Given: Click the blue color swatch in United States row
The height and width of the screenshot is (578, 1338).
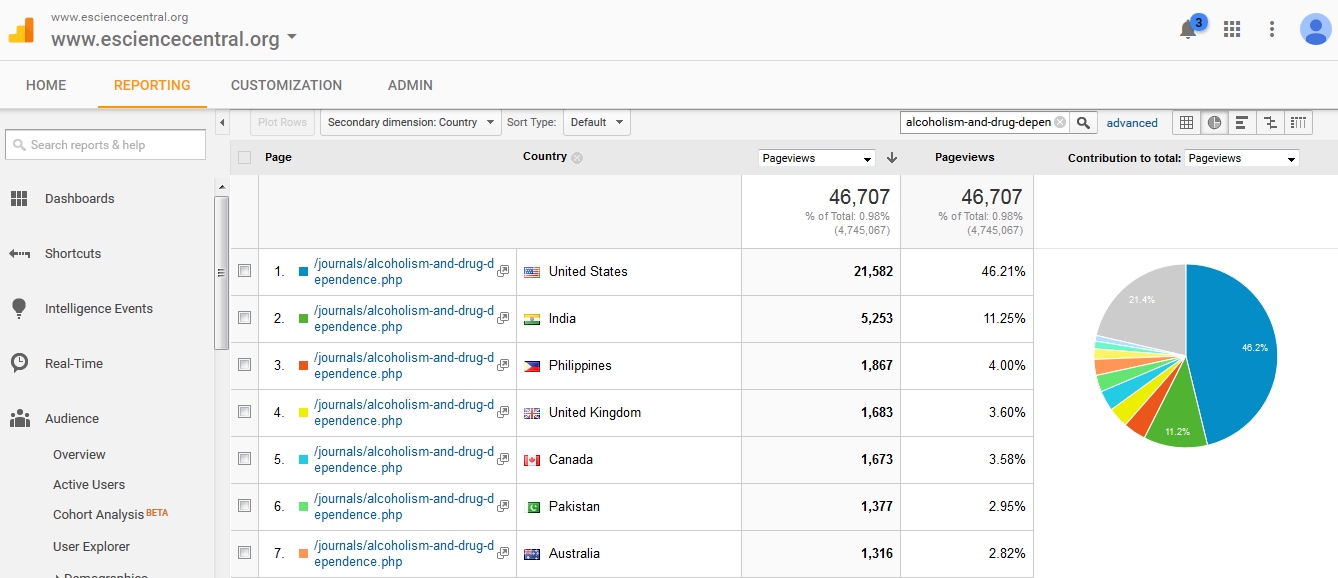Looking at the screenshot, I should [303, 272].
